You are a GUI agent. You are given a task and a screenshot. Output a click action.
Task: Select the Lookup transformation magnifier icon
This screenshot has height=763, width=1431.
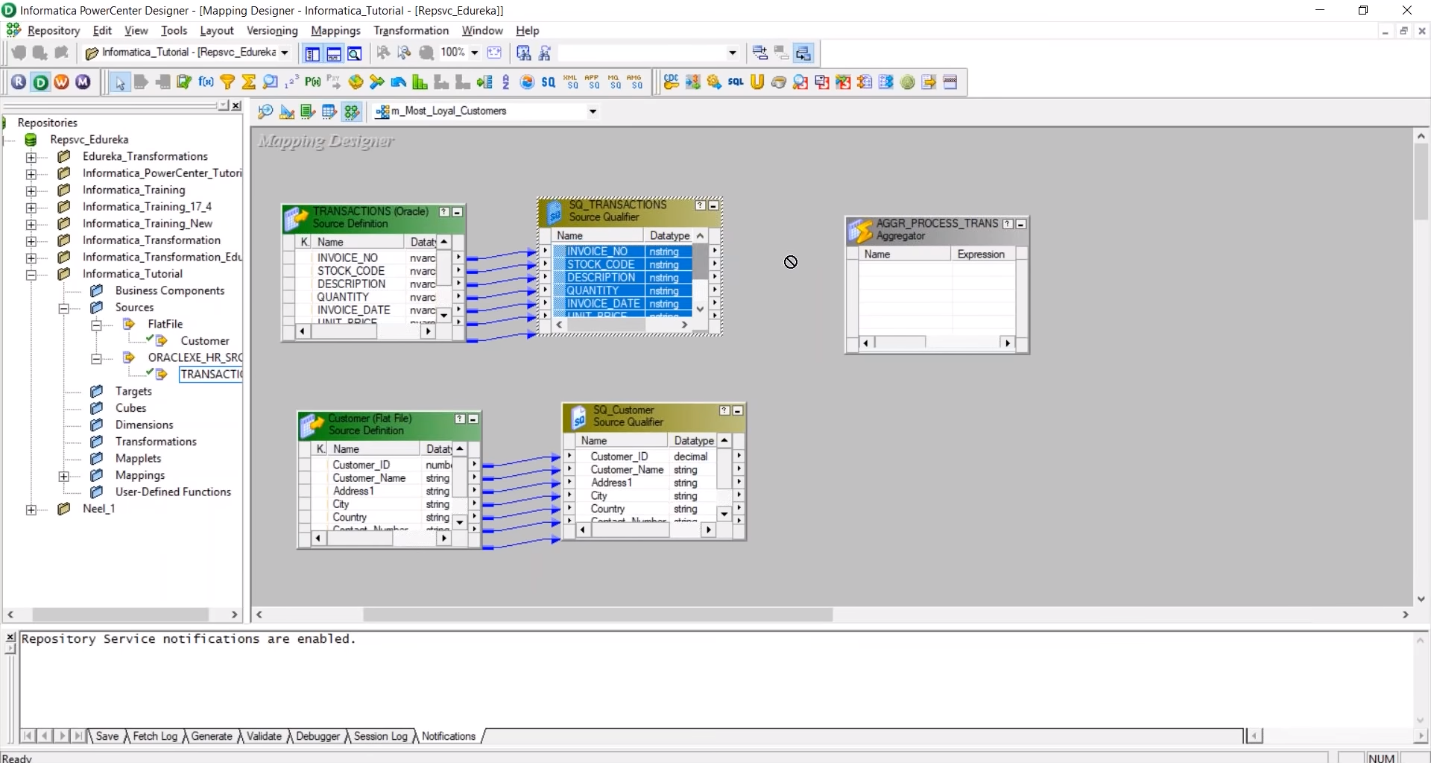pyautogui.click(x=270, y=82)
